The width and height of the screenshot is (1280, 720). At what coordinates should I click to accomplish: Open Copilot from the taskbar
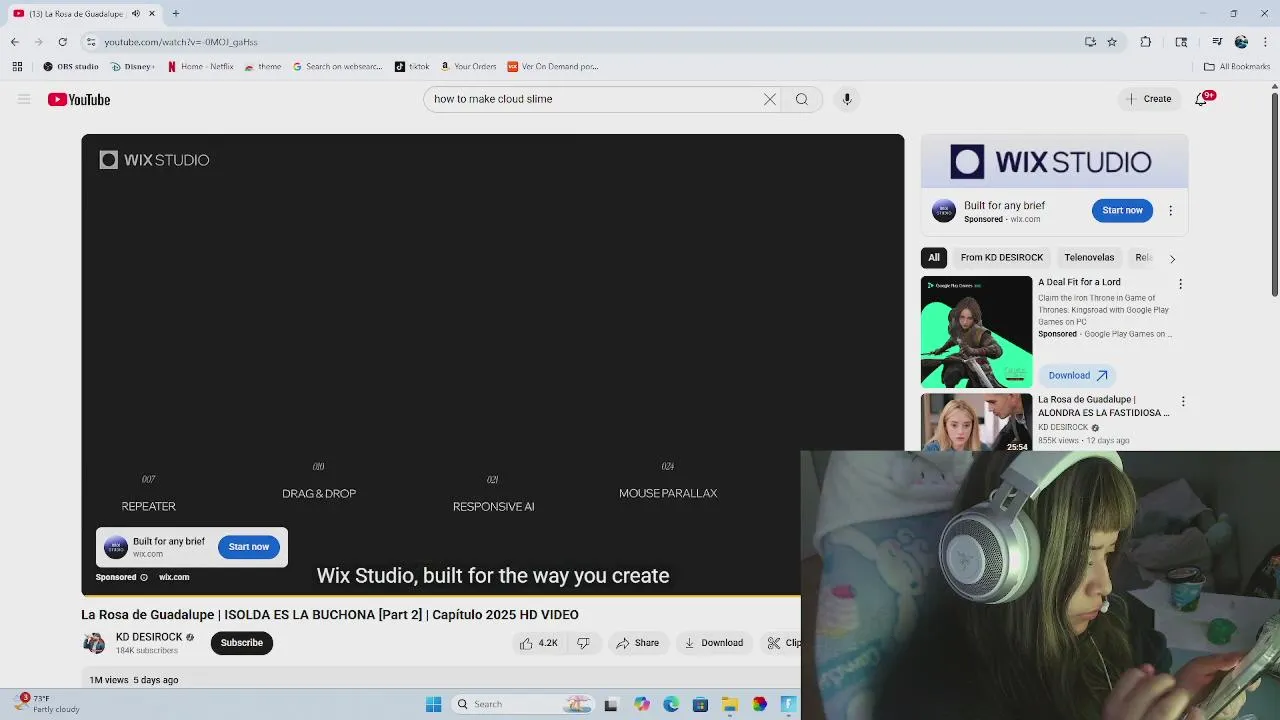click(642, 705)
